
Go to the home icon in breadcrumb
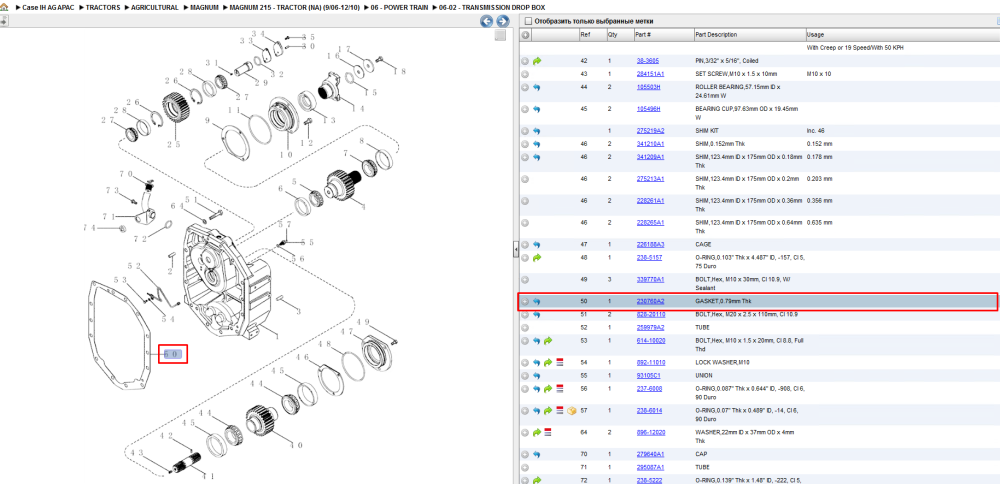[x=4, y=7]
